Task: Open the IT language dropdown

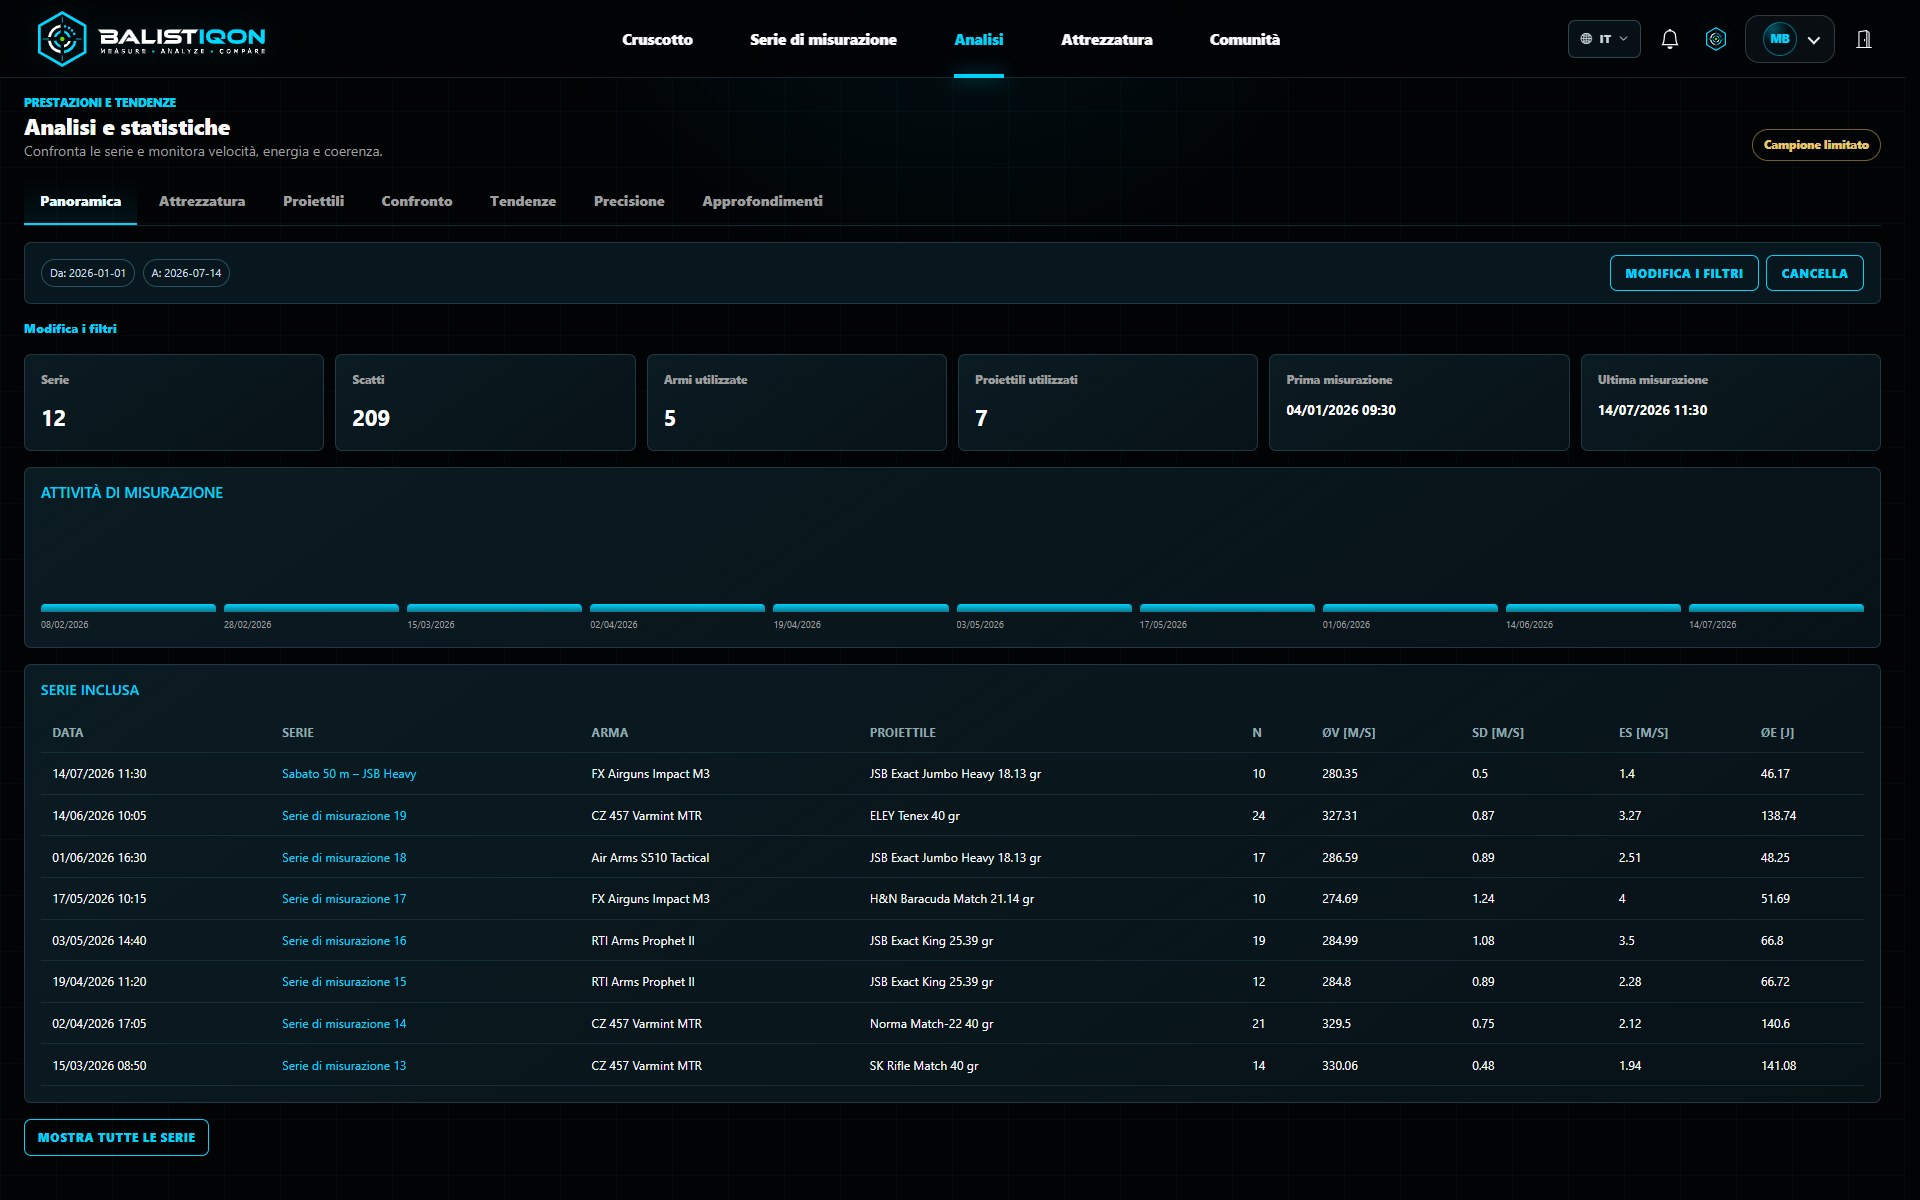Action: (1604, 39)
